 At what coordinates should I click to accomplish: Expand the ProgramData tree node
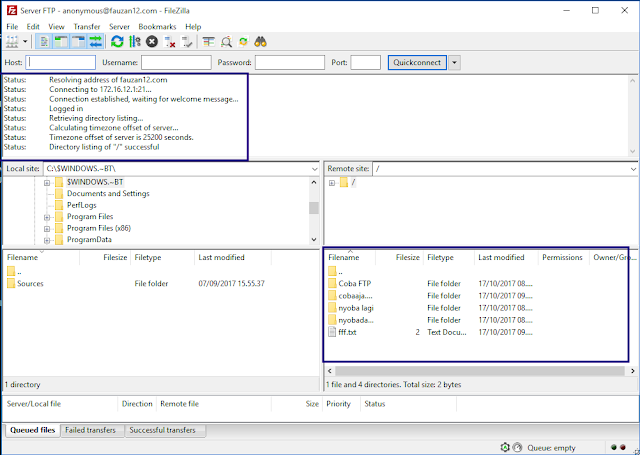pos(47,240)
